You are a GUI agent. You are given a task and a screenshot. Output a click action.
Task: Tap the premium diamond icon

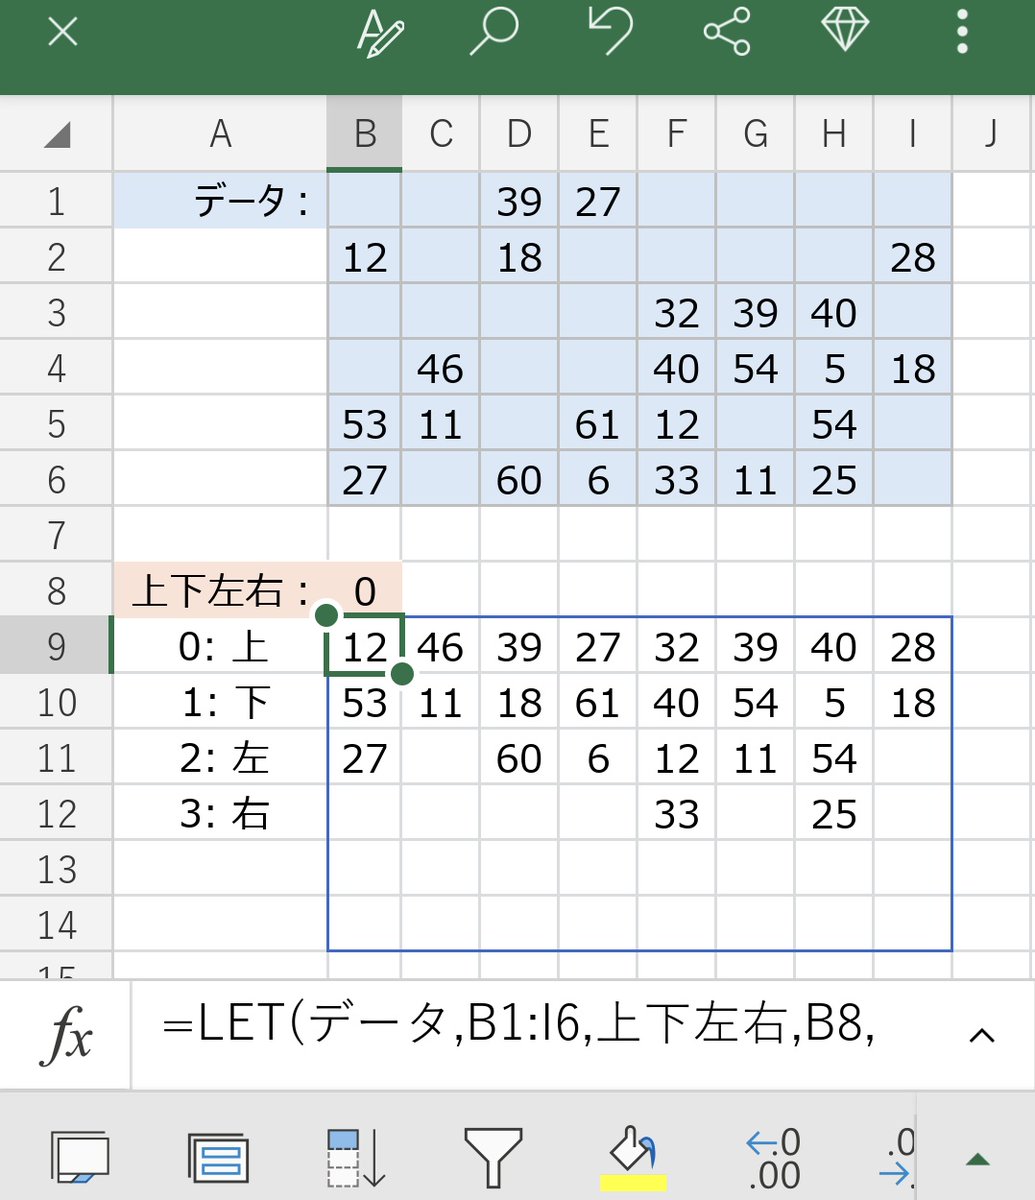845,31
